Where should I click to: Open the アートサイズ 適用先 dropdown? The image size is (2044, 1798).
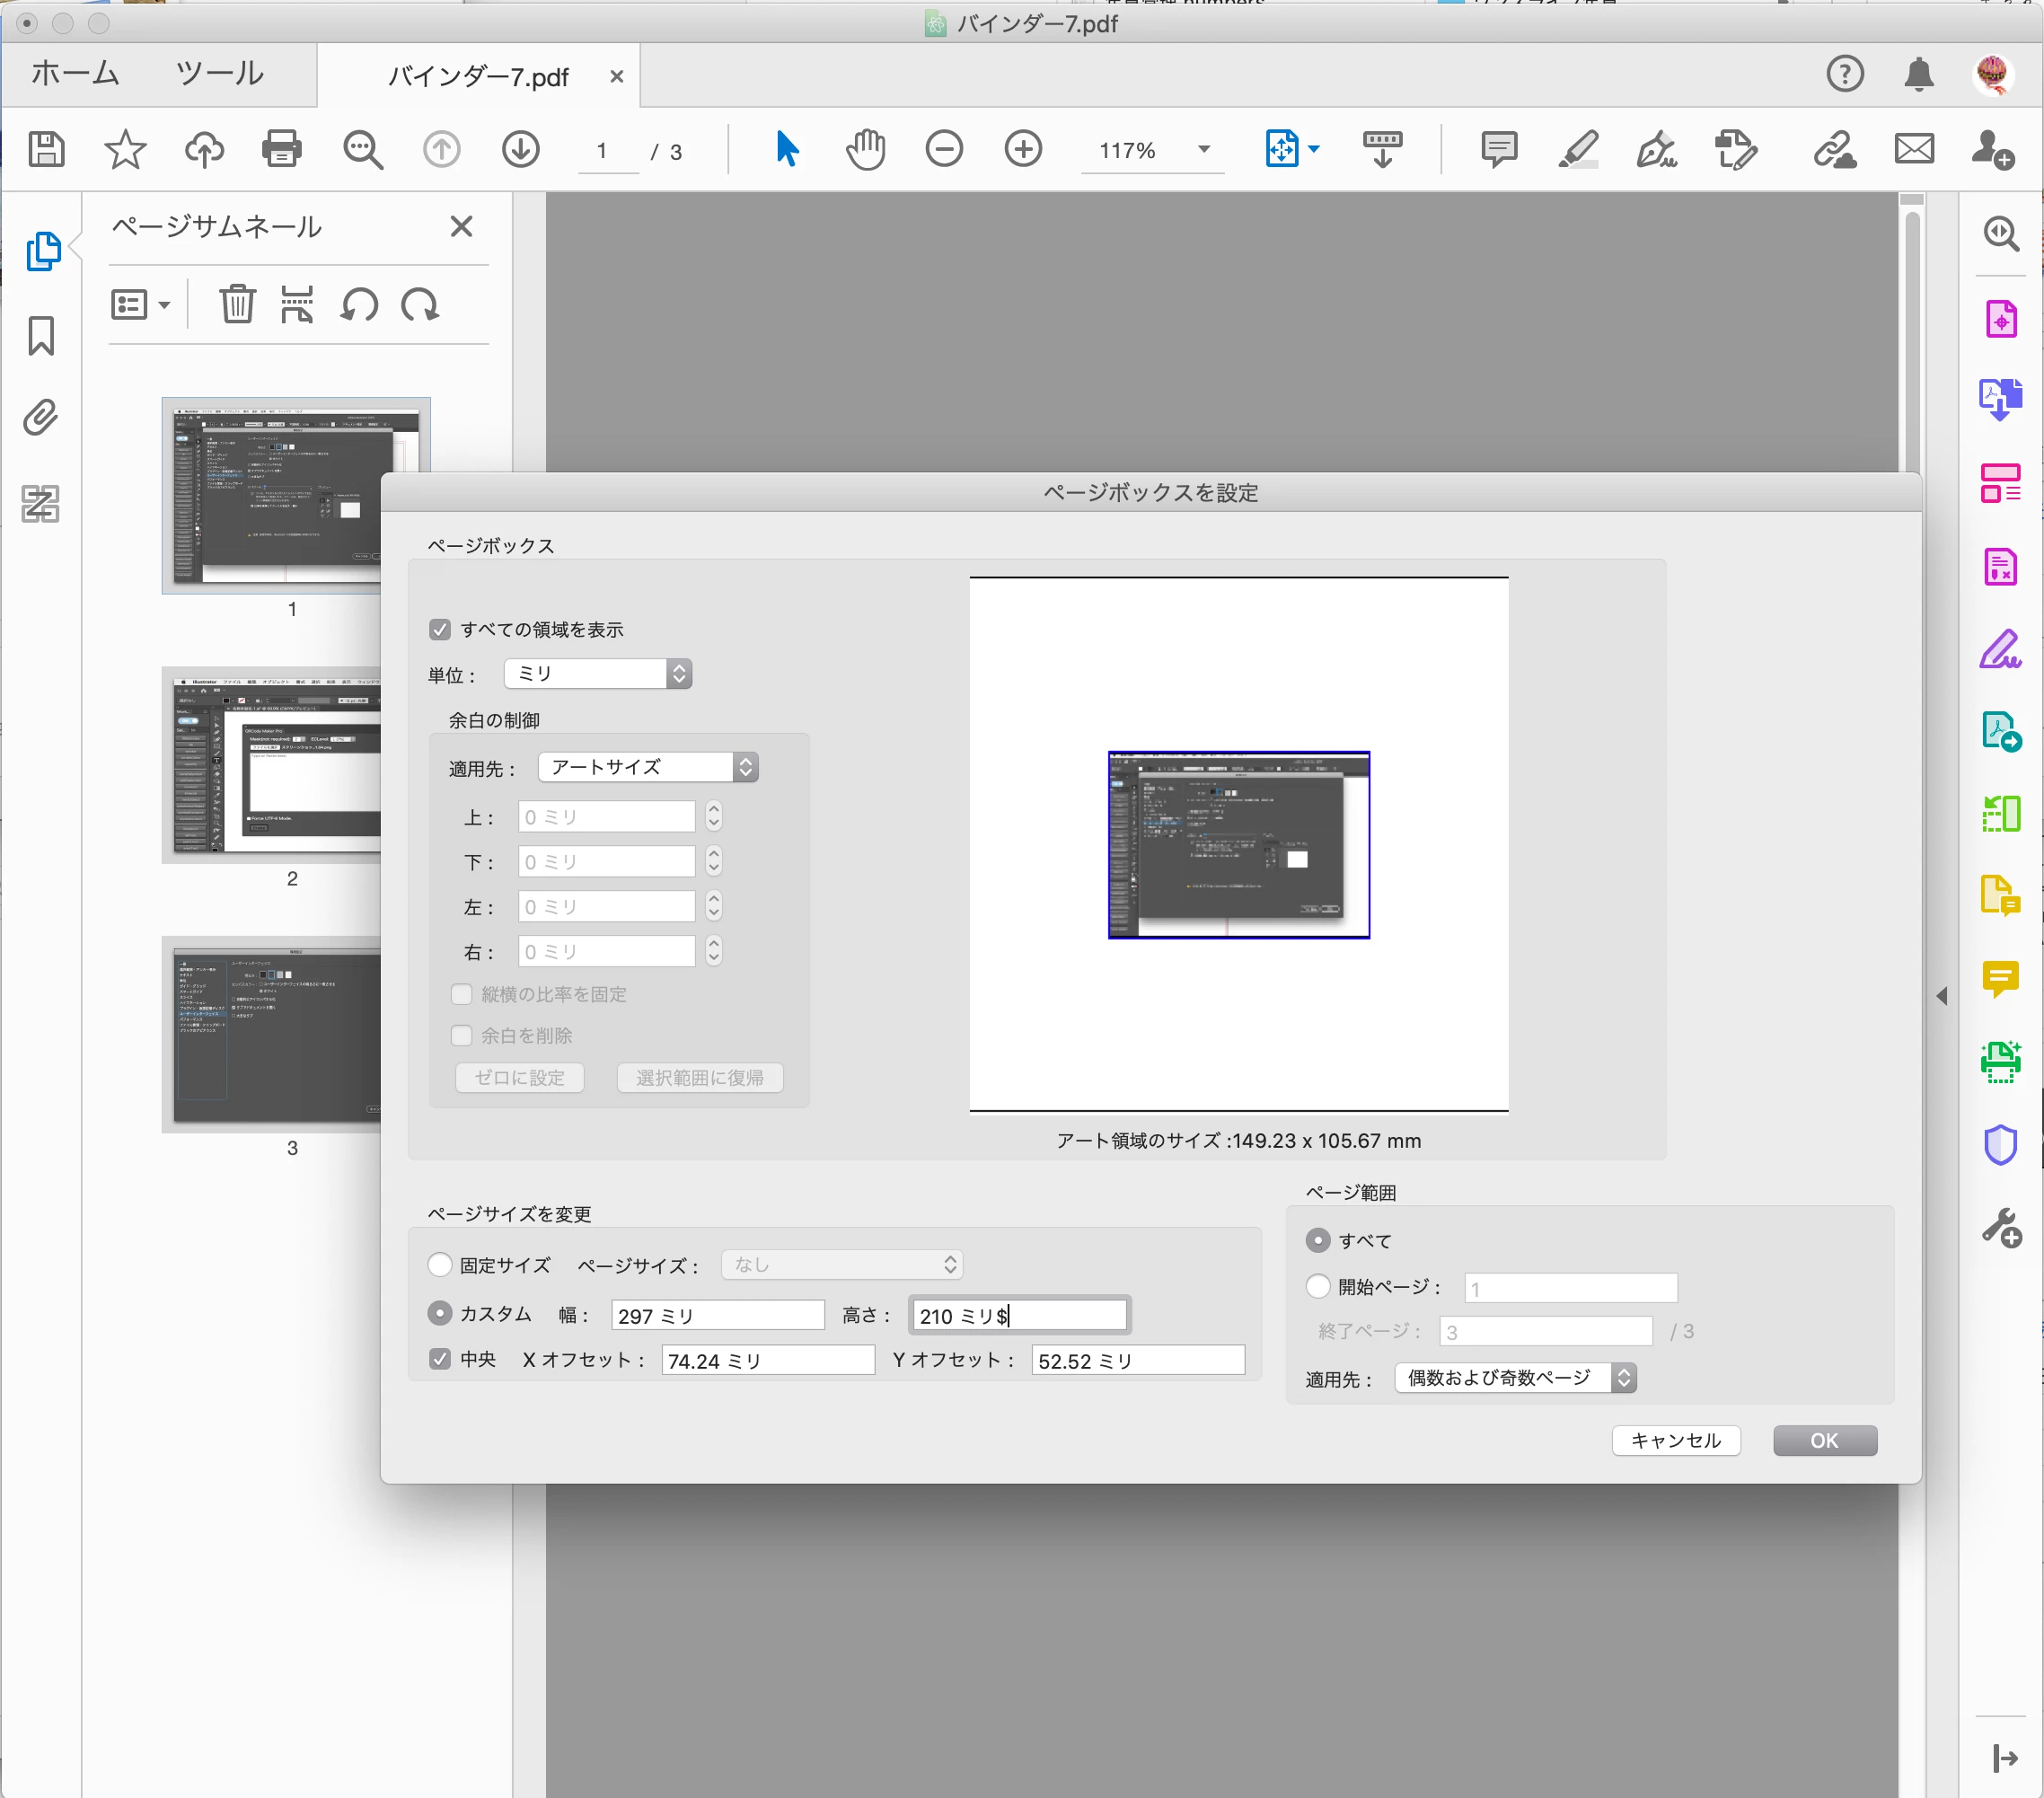(x=648, y=767)
